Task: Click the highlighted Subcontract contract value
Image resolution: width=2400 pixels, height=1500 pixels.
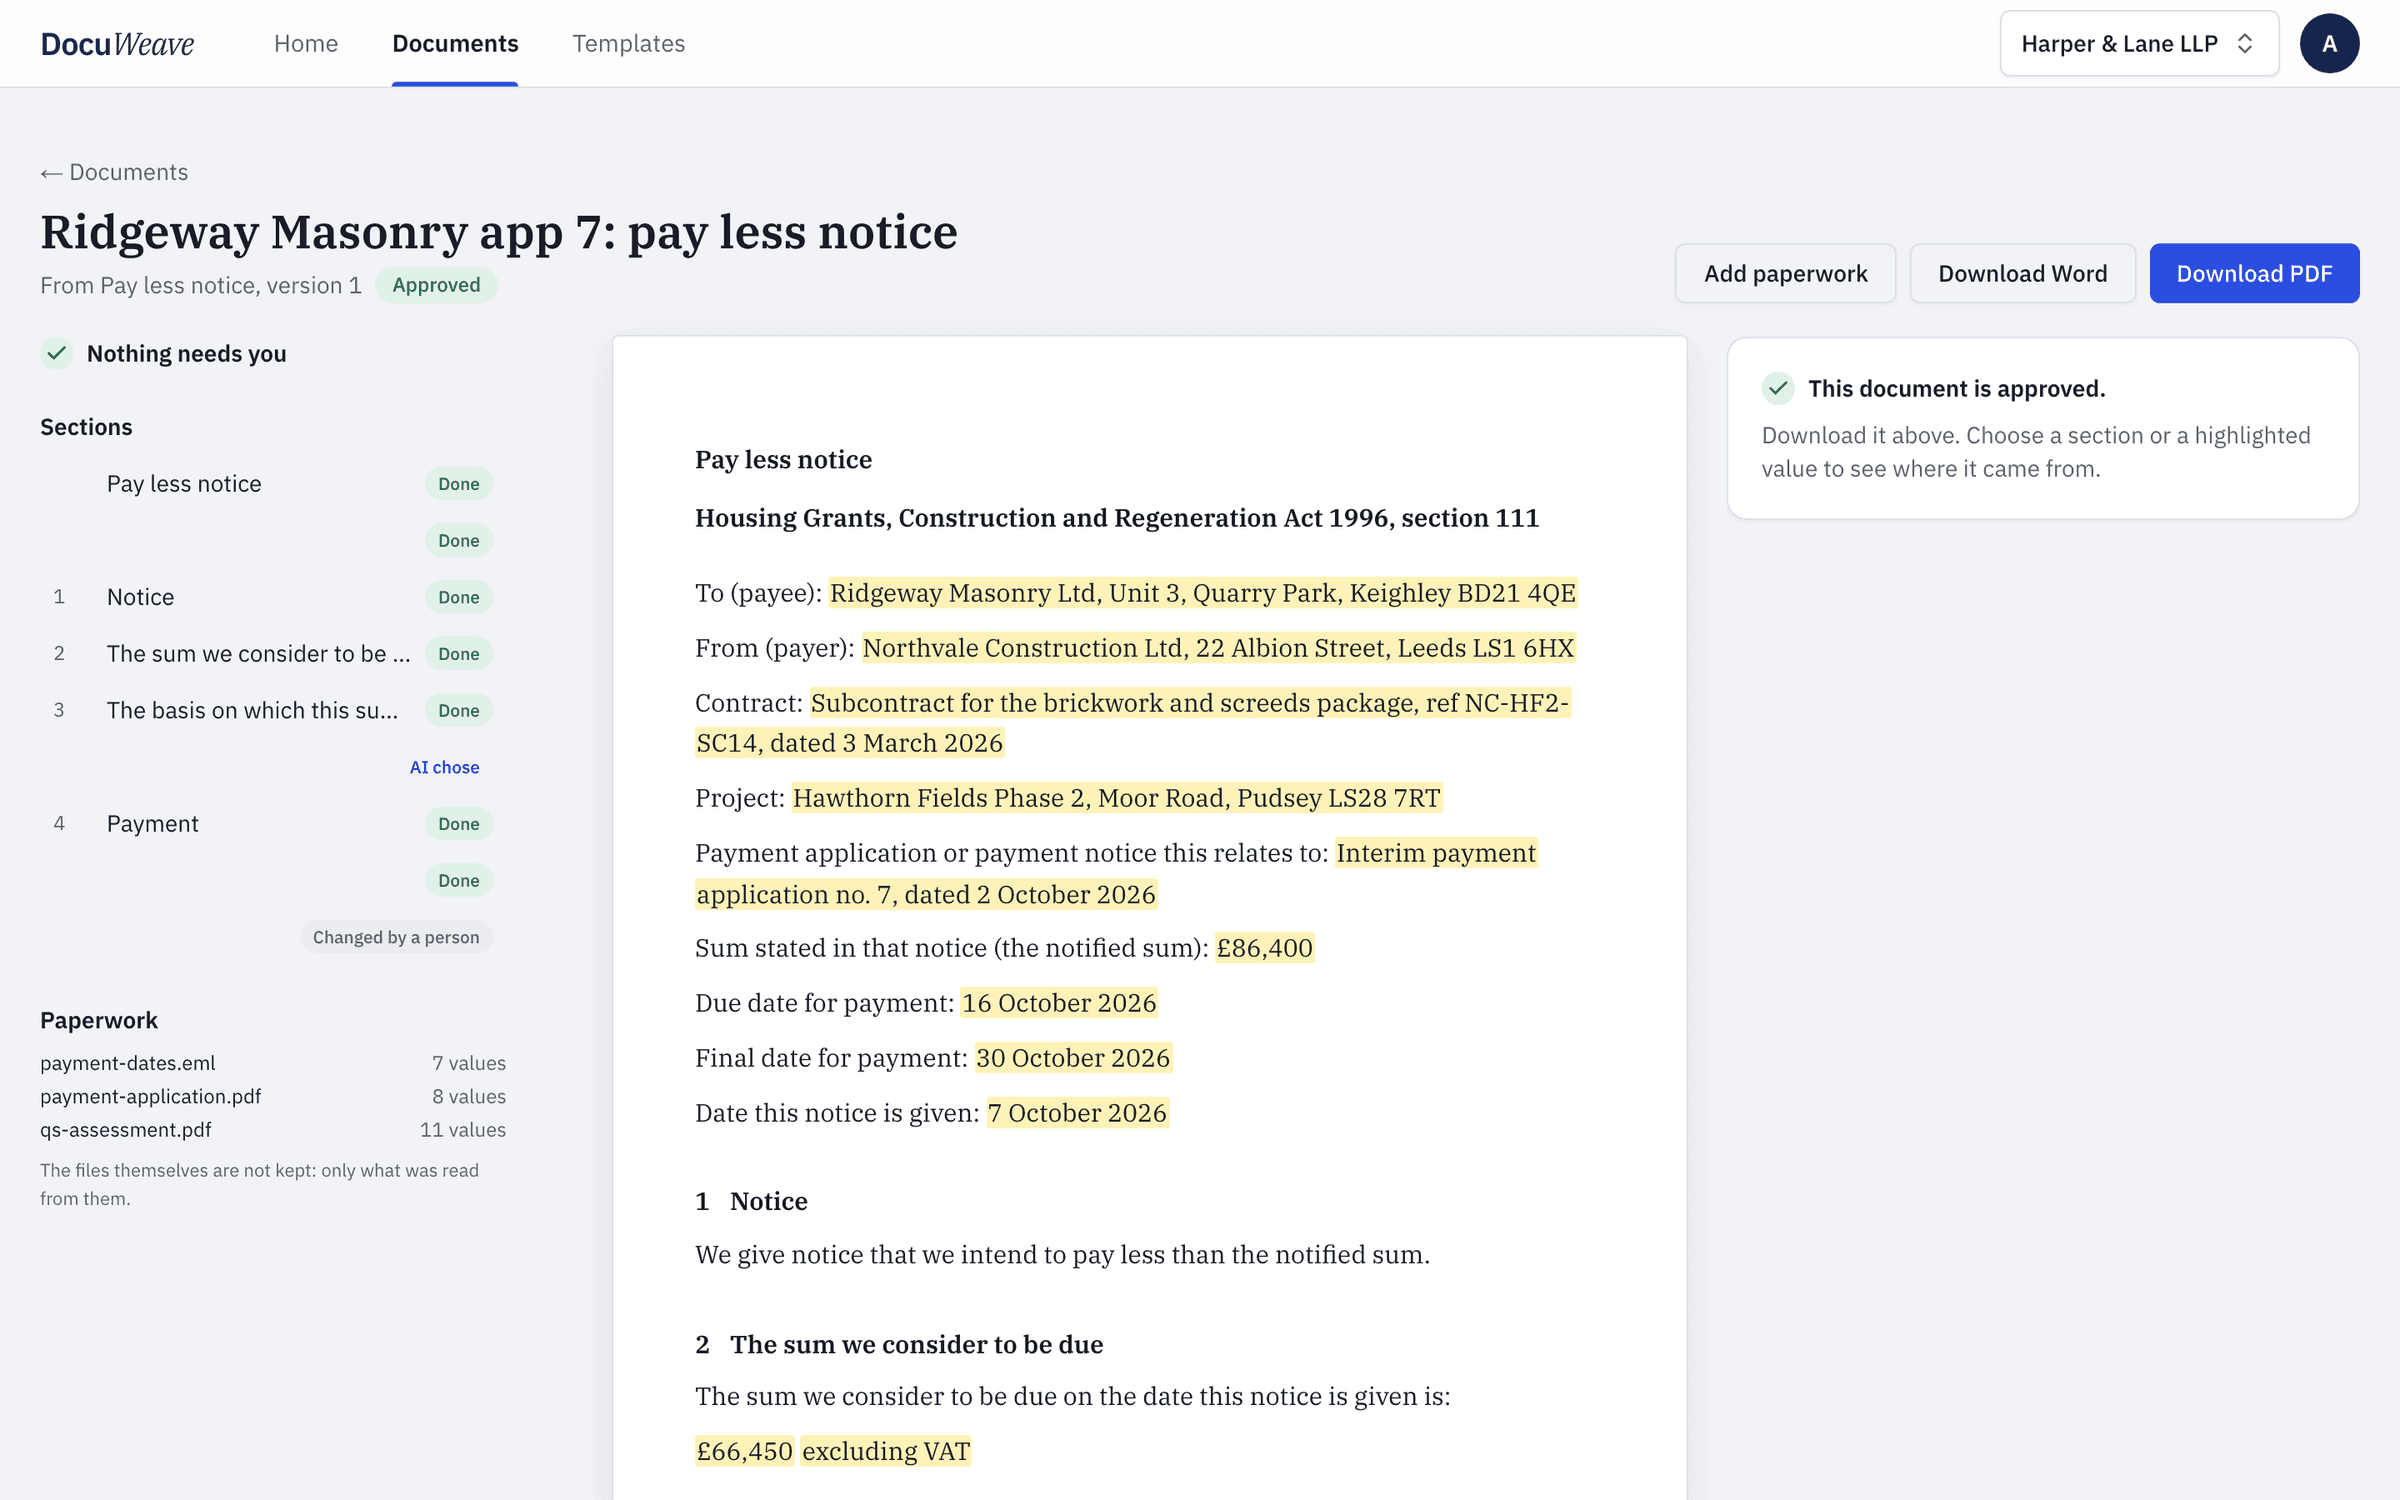Action: point(1132,723)
